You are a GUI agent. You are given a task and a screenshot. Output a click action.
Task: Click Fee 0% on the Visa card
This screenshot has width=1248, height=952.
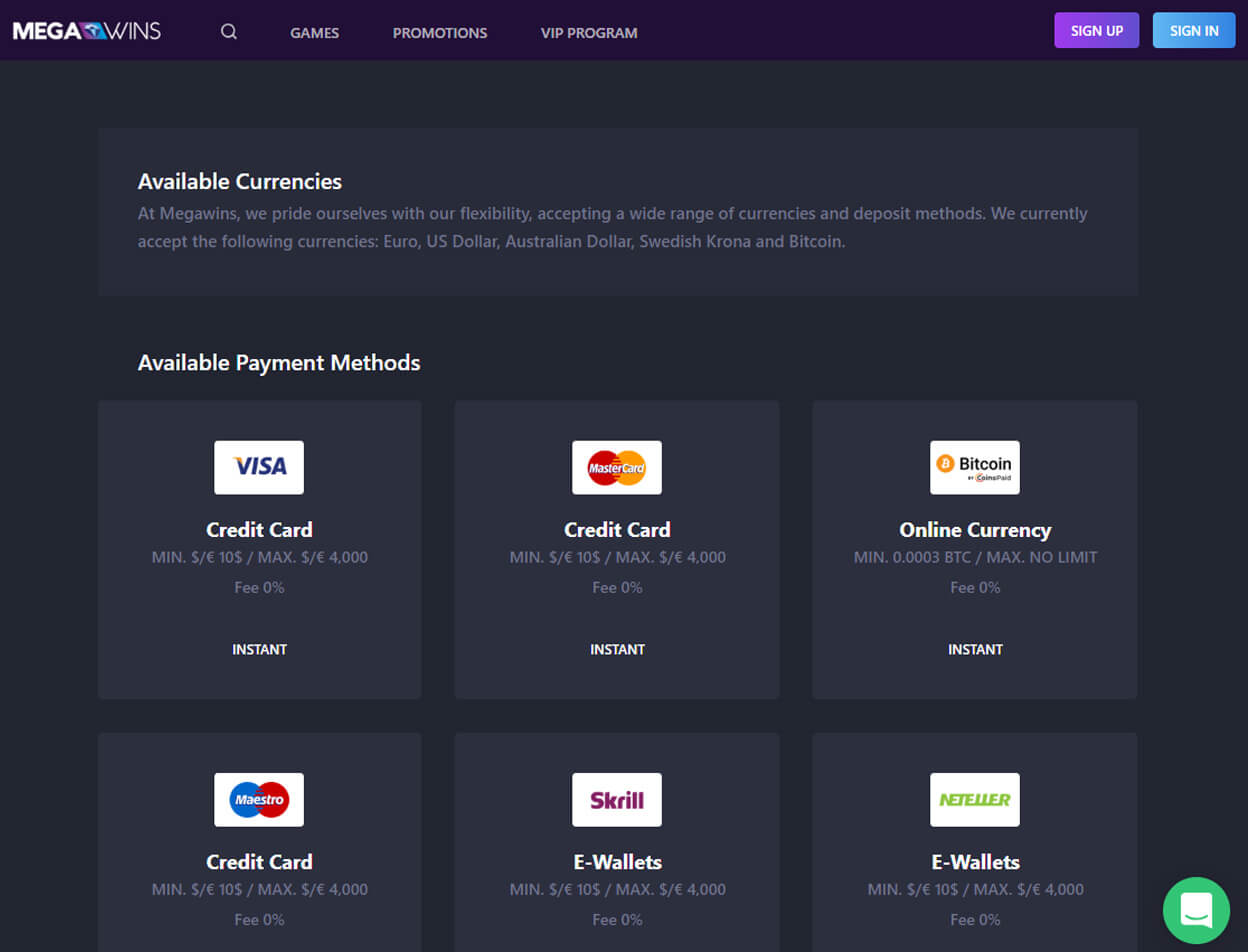click(x=259, y=587)
